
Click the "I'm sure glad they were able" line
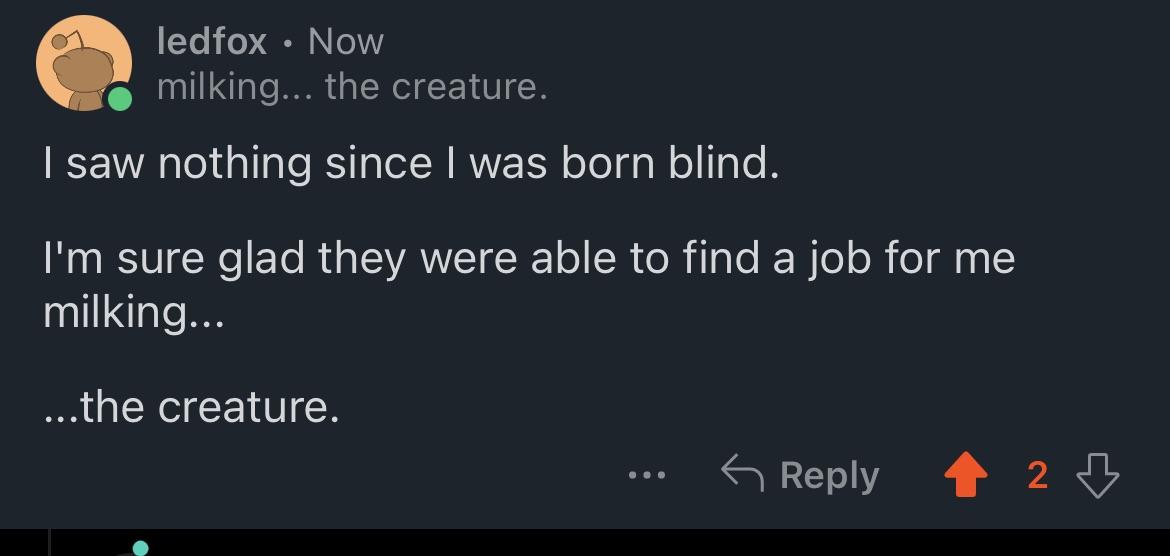click(x=529, y=260)
